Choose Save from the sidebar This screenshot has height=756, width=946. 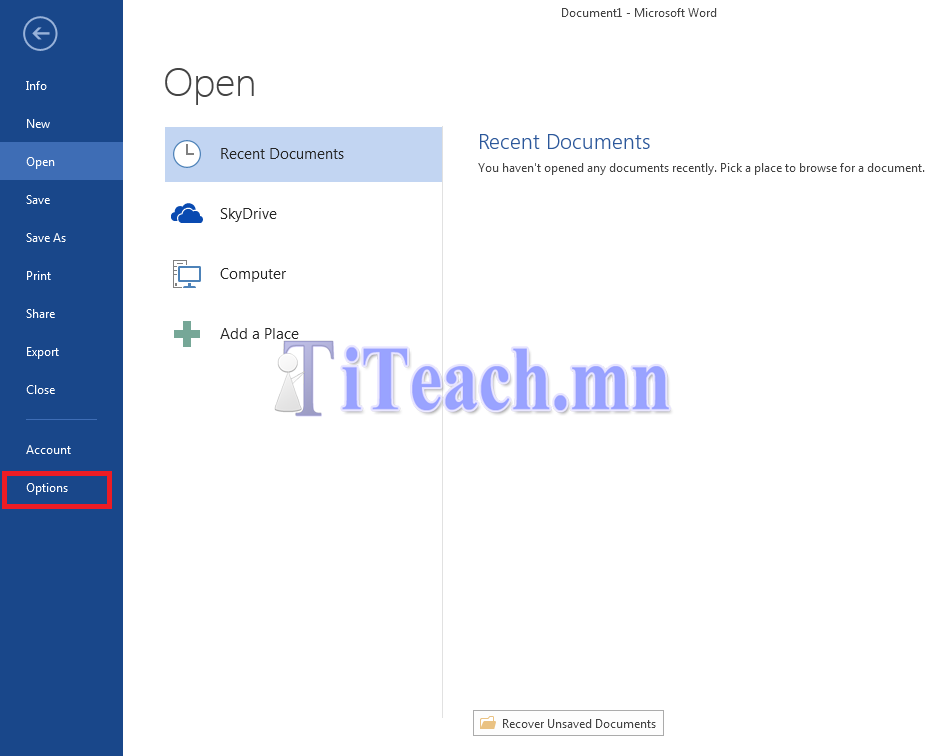38,200
